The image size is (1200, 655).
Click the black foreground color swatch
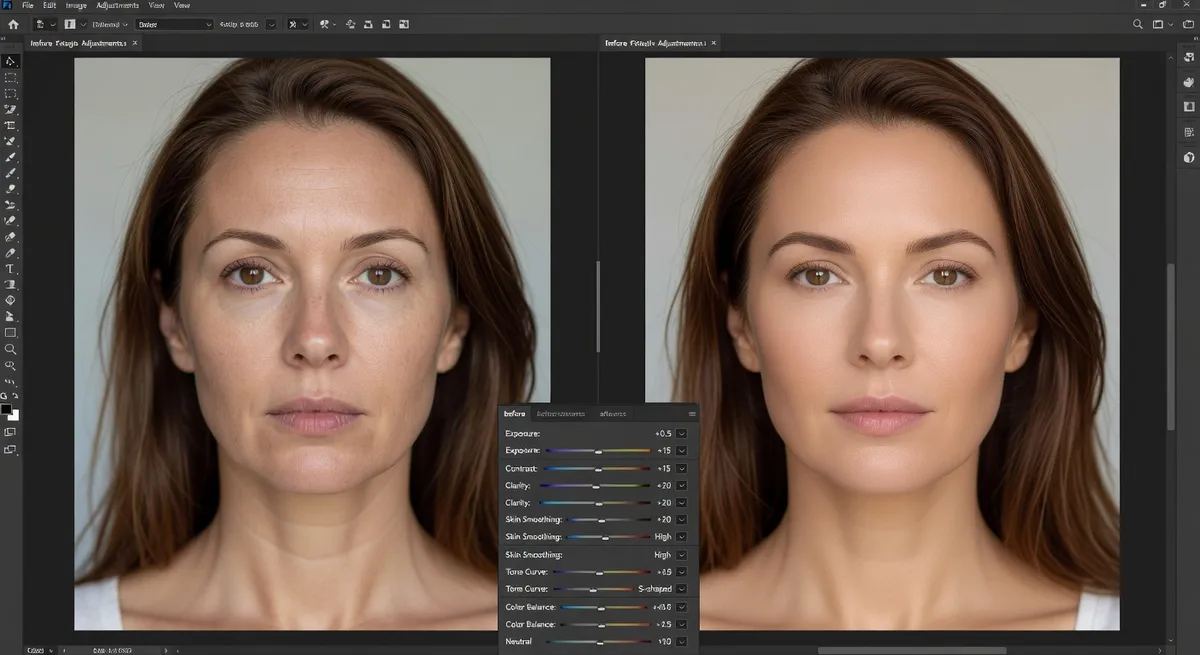tap(6, 410)
